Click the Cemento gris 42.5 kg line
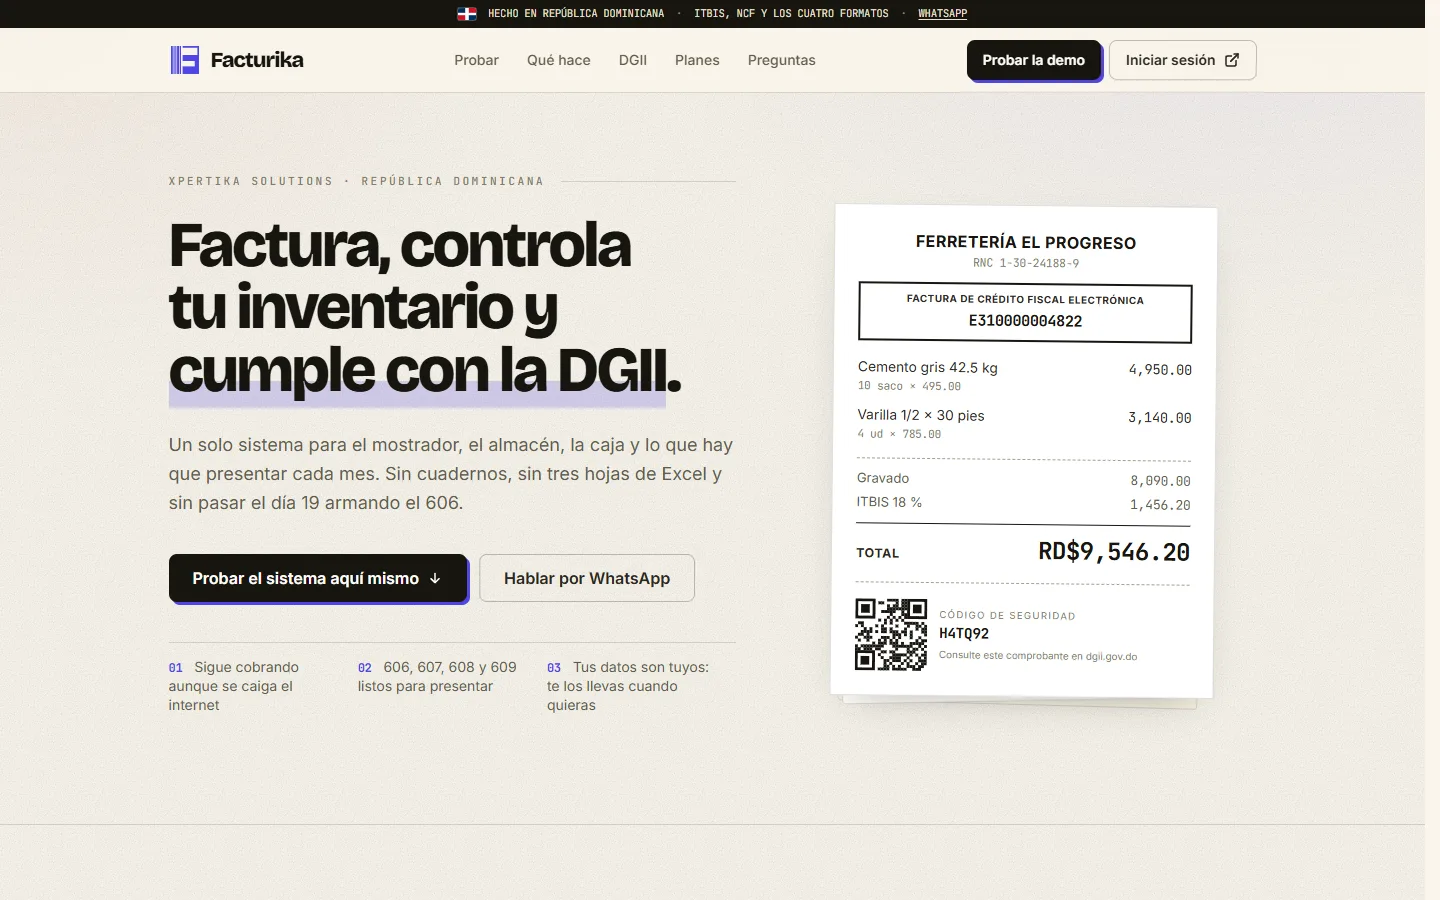The height and width of the screenshot is (900, 1440). 928,367
